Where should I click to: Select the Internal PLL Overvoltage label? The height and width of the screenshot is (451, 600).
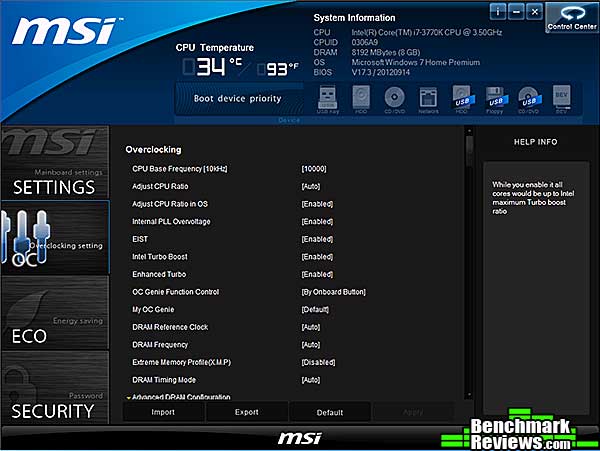[x=171, y=221]
